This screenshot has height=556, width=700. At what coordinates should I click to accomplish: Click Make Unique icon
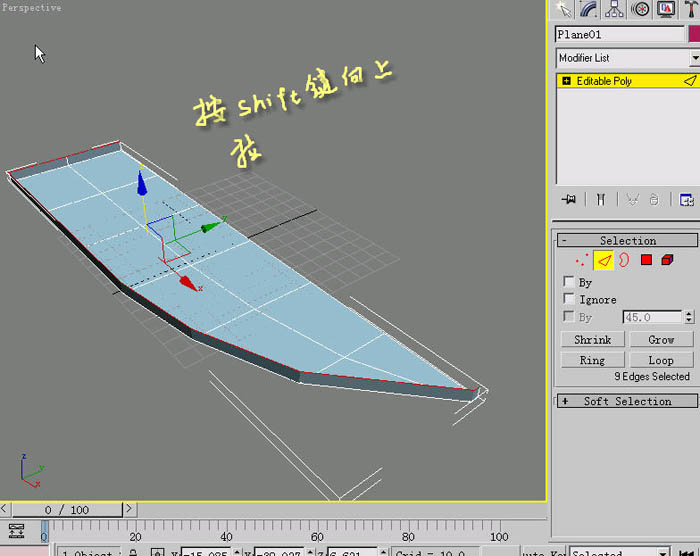632,199
